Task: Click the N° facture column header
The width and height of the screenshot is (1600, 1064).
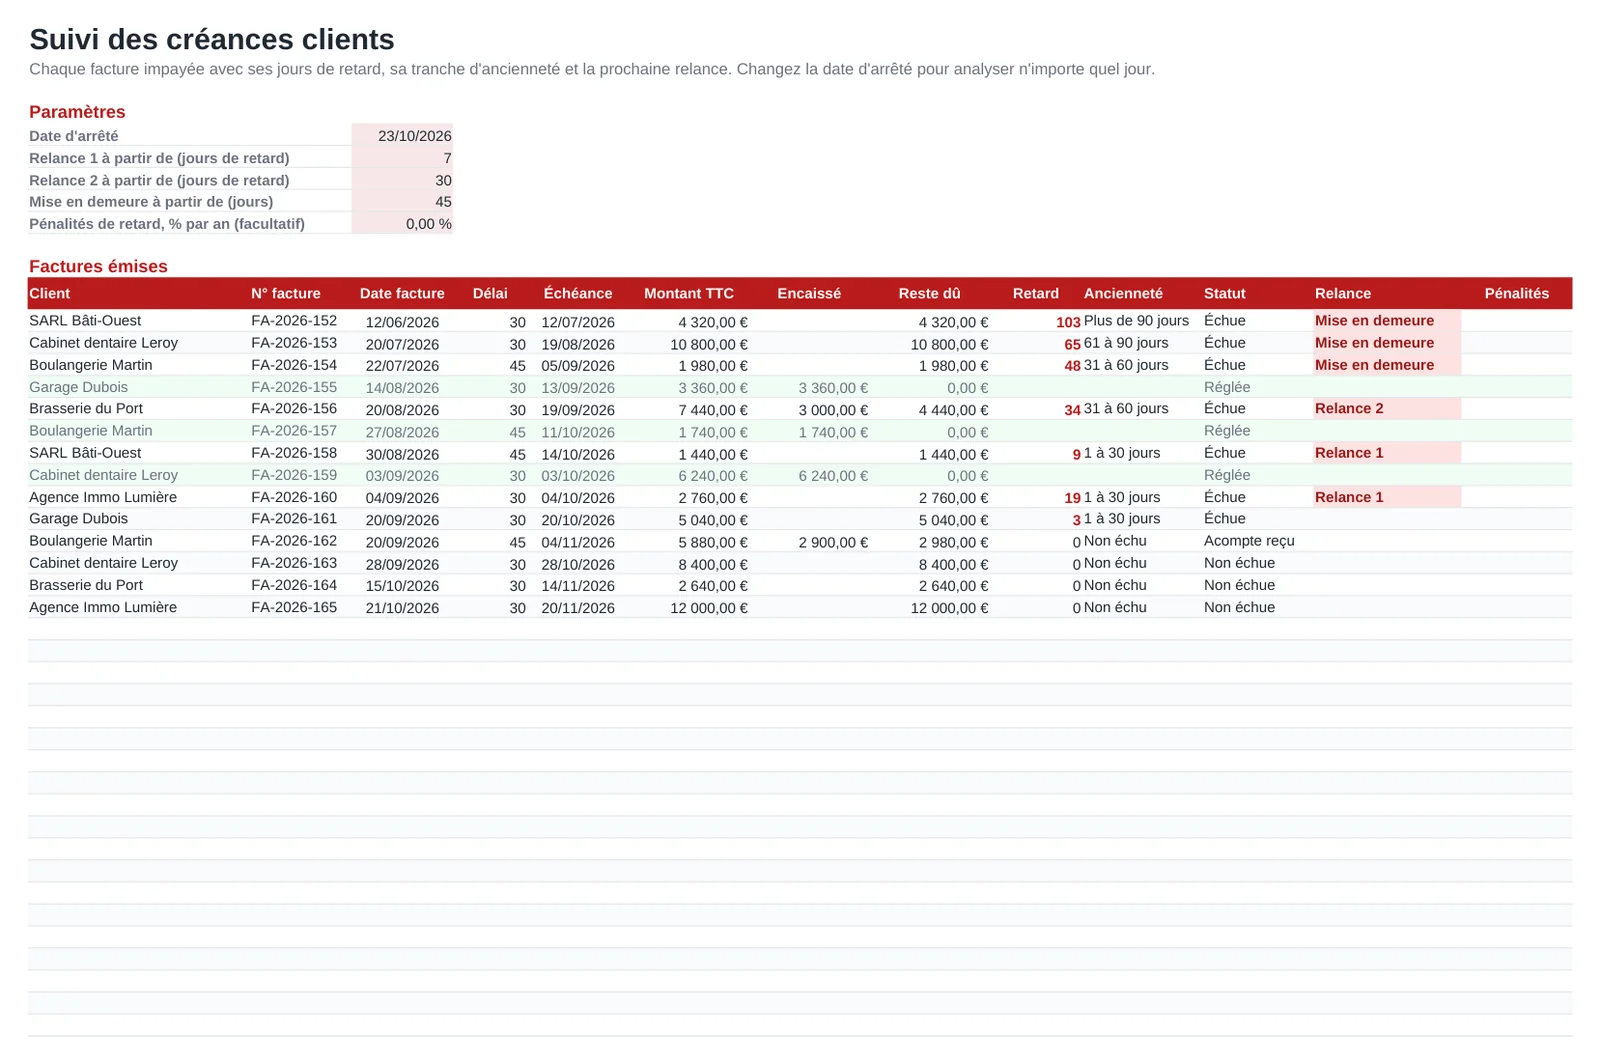Action: (x=286, y=293)
